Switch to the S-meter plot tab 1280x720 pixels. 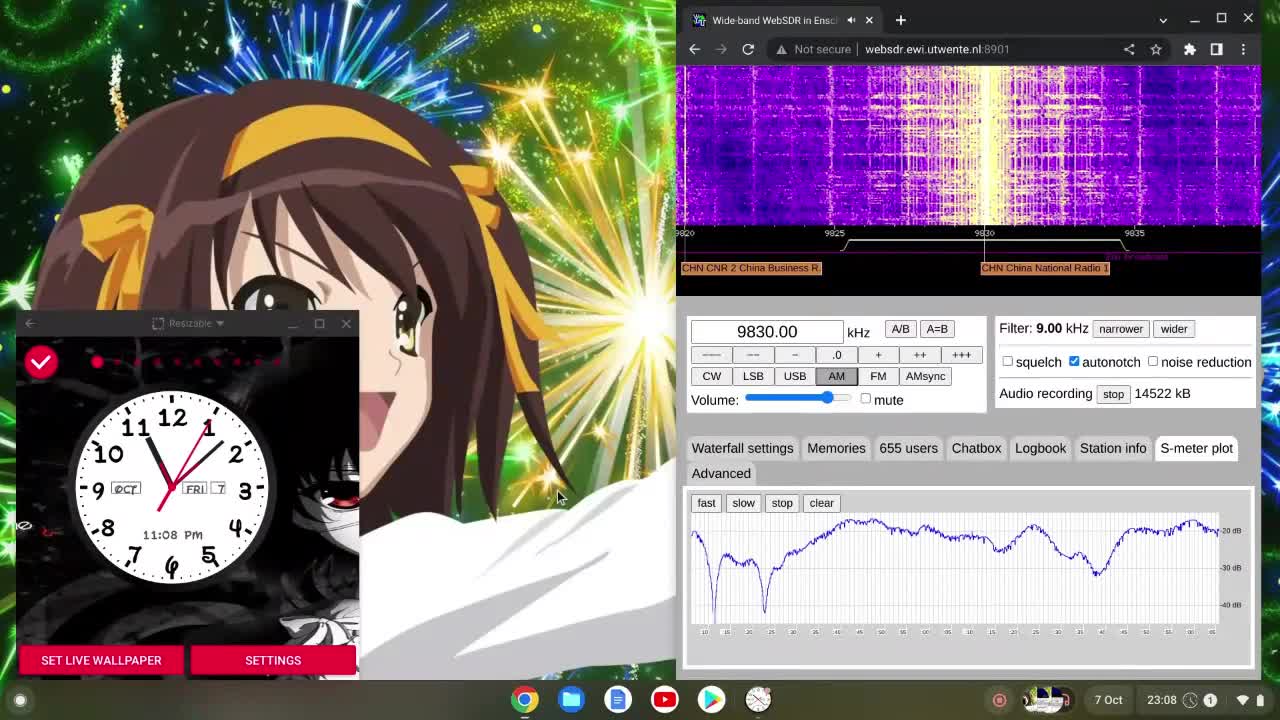click(x=1196, y=448)
